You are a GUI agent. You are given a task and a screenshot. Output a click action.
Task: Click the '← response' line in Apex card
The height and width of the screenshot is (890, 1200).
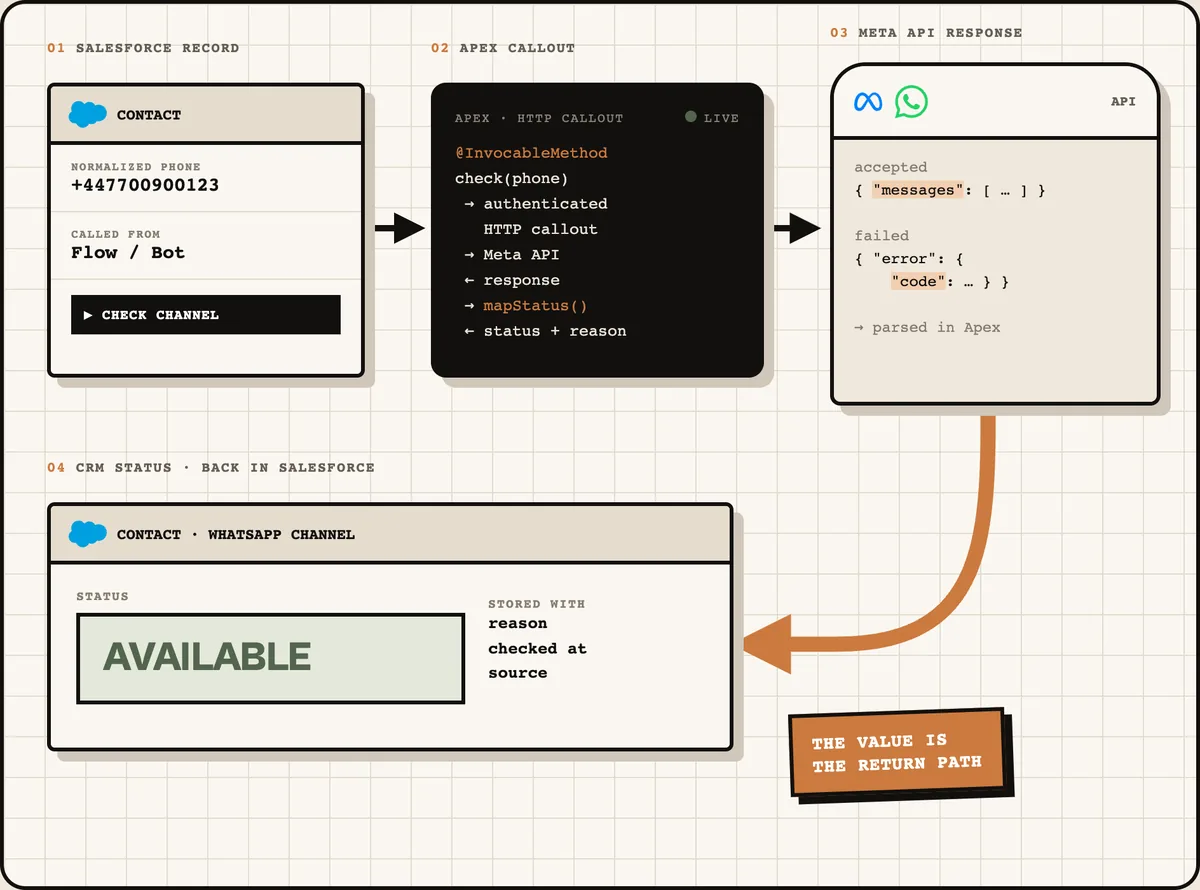[512, 280]
